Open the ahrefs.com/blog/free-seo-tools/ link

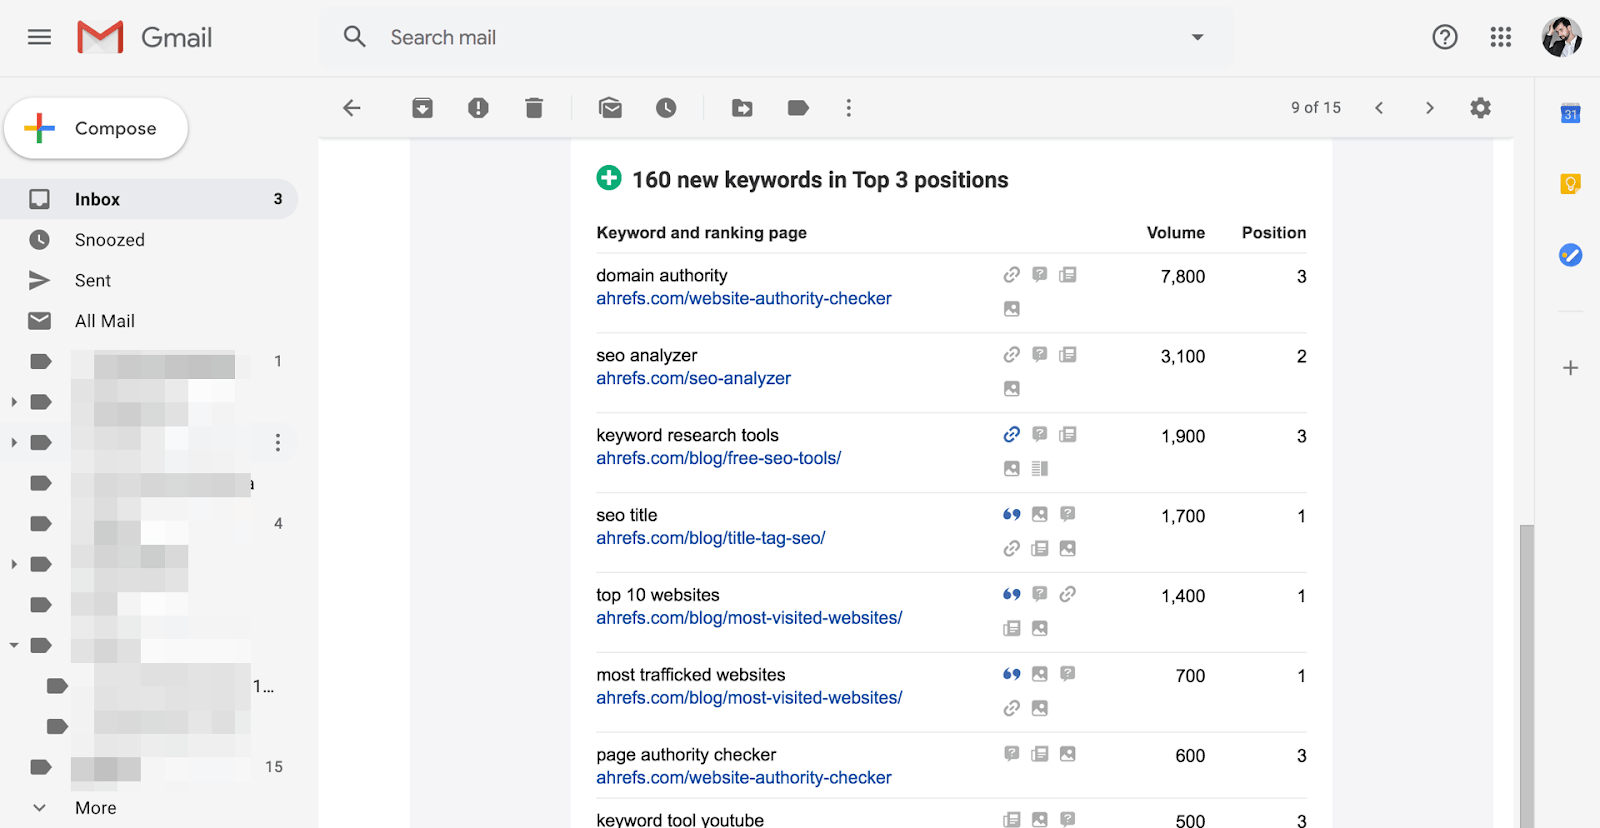pyautogui.click(x=718, y=458)
